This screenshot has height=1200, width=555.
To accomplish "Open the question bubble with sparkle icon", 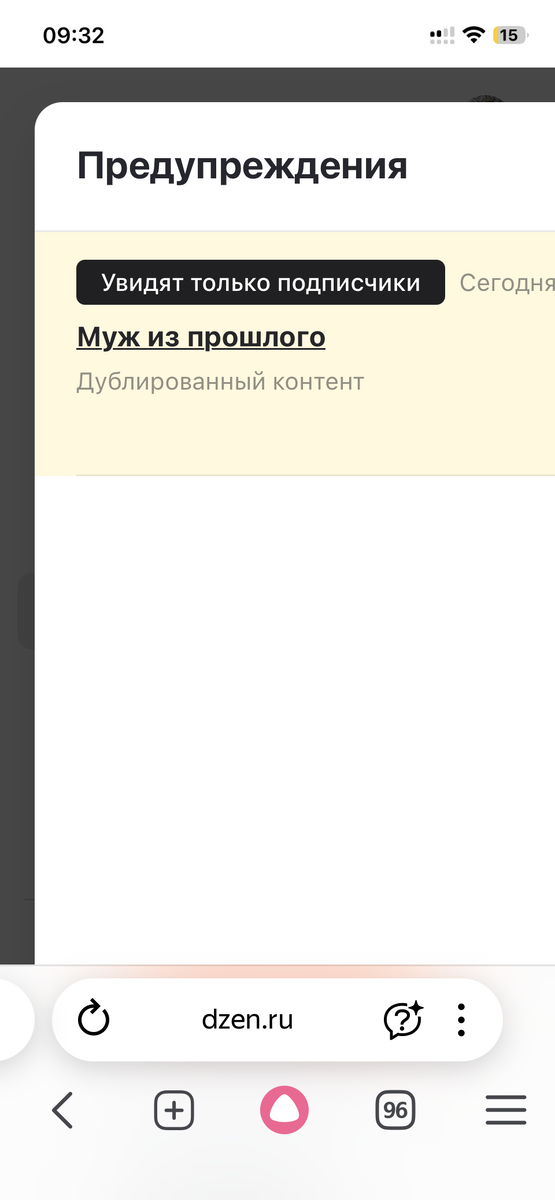I will (x=403, y=1020).
